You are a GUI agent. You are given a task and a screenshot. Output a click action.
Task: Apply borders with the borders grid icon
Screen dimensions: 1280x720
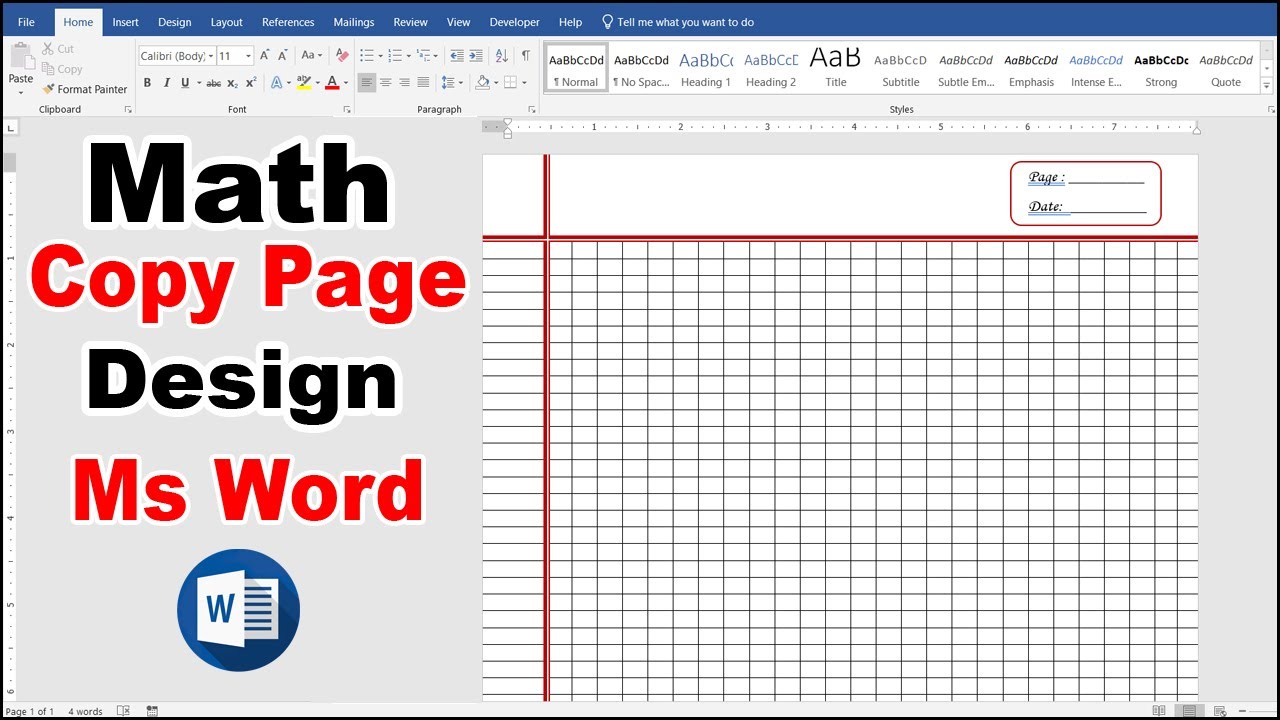pos(510,83)
